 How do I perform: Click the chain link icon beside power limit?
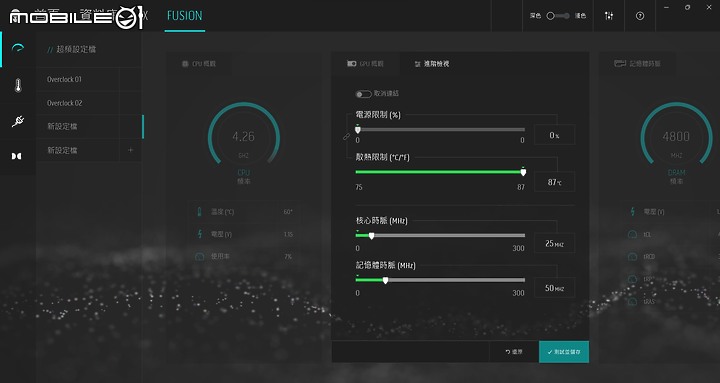[x=346, y=136]
